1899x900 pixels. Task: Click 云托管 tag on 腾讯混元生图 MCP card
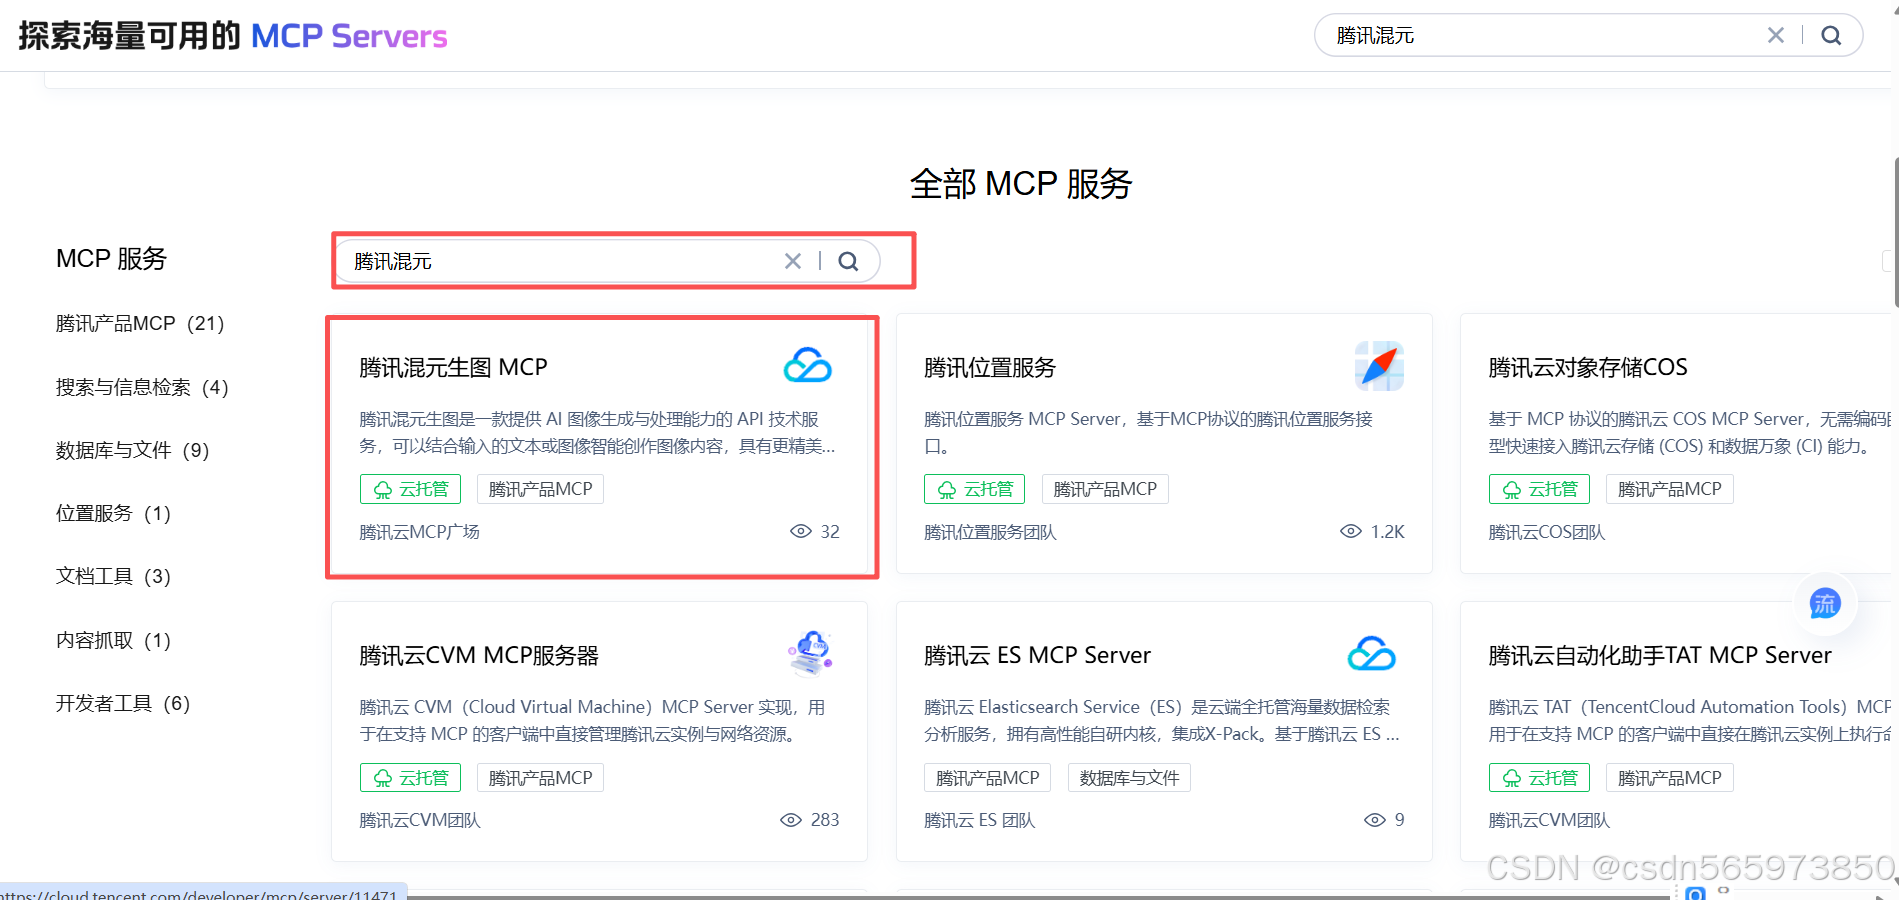coord(410,489)
